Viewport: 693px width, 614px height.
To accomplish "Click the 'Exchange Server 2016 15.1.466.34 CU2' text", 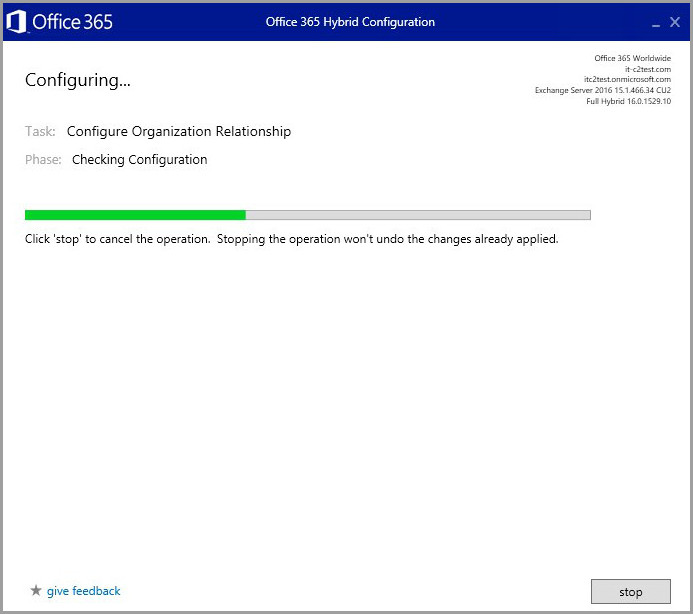I will pos(603,90).
